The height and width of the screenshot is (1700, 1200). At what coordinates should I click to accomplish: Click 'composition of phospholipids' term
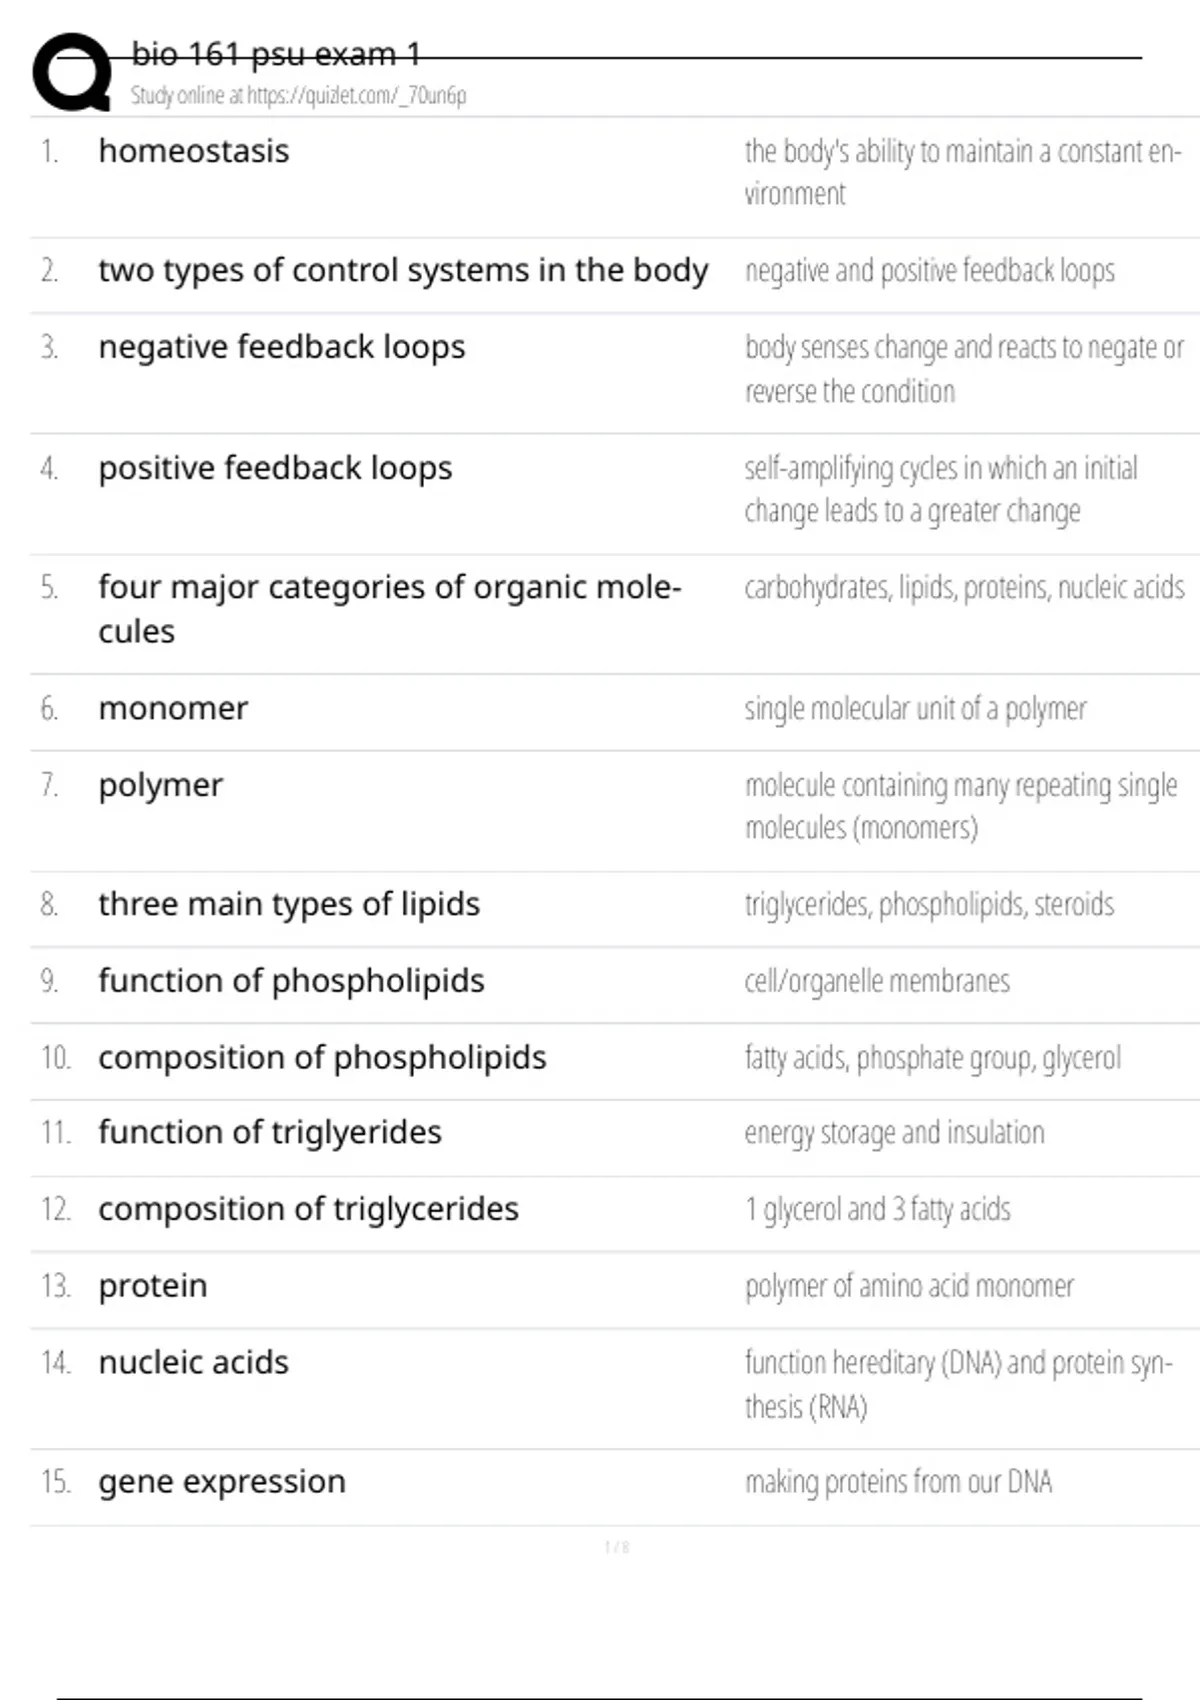(x=322, y=1058)
